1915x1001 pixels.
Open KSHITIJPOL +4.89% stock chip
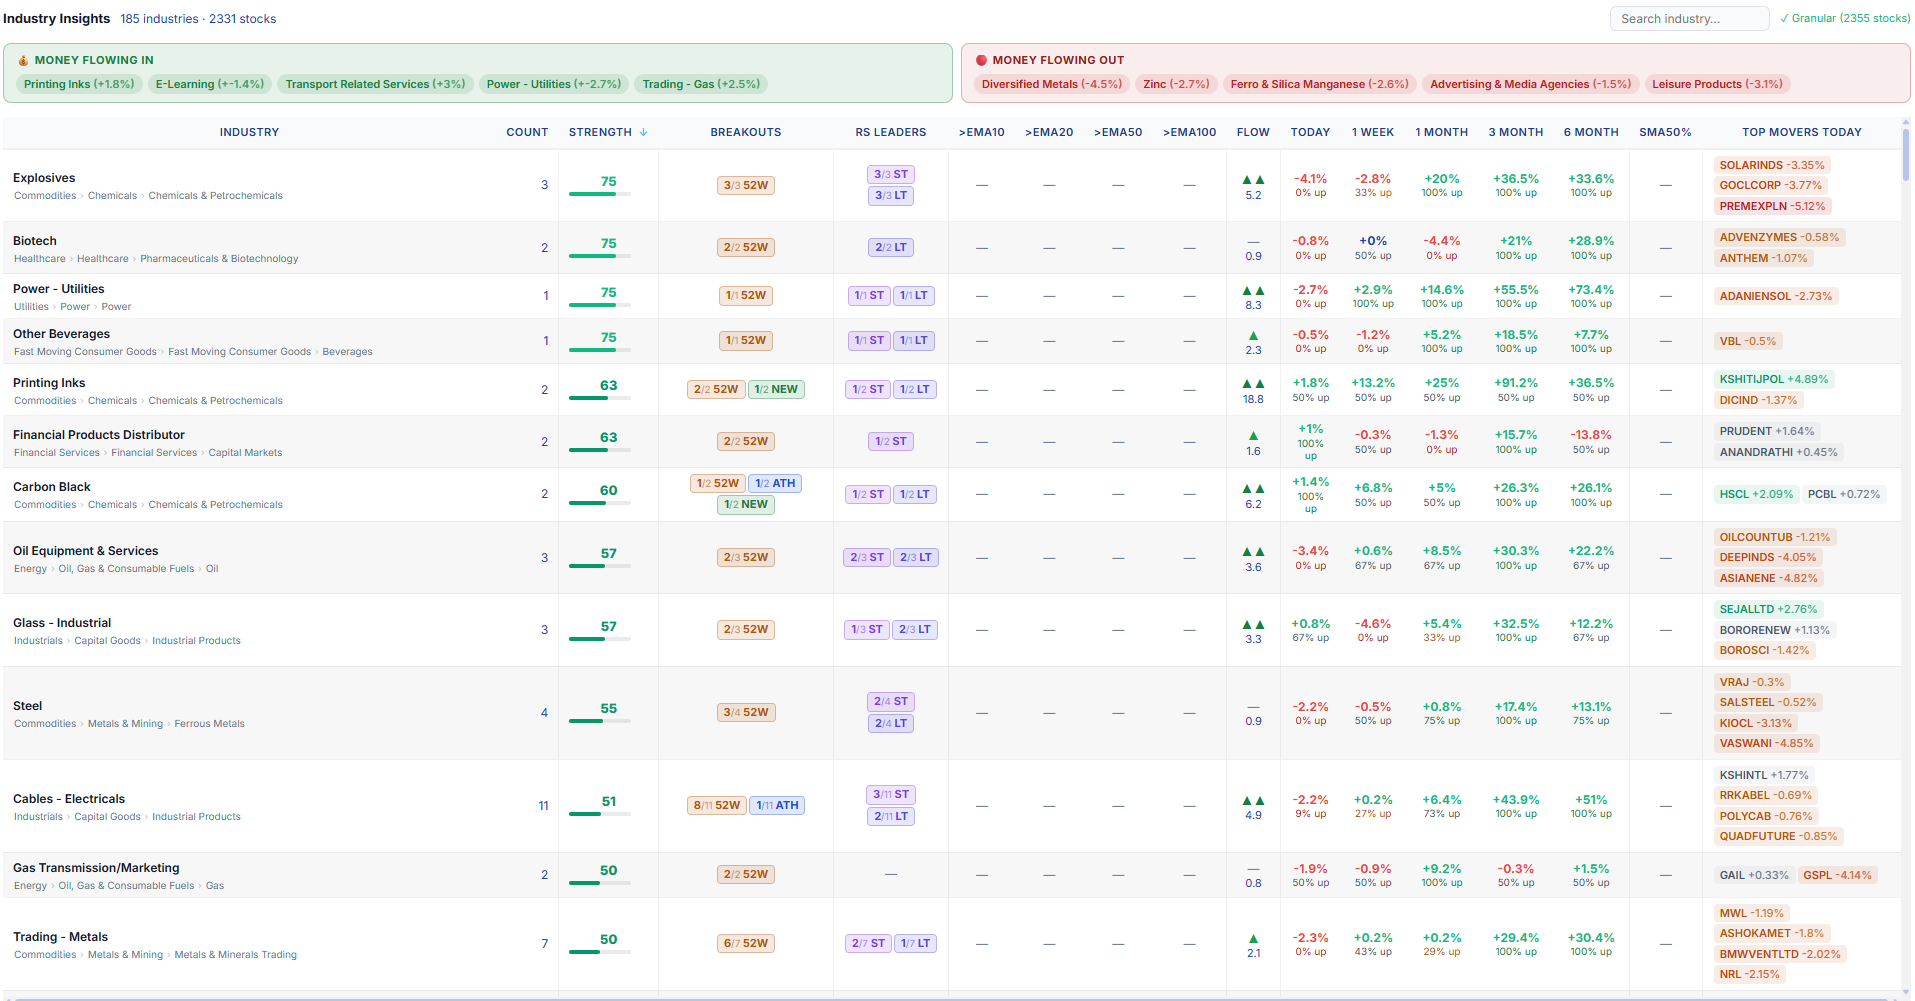[1774, 379]
